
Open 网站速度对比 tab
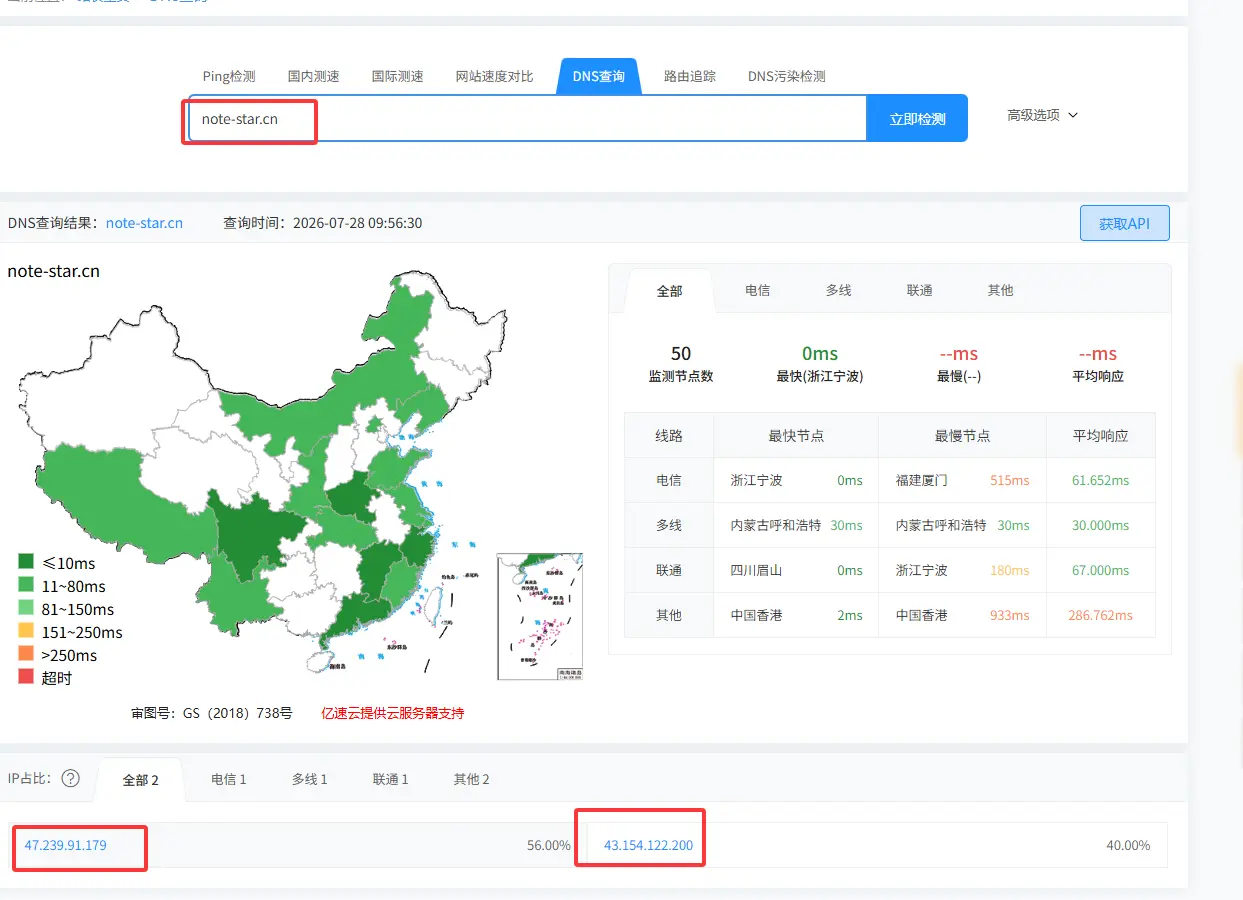494,76
